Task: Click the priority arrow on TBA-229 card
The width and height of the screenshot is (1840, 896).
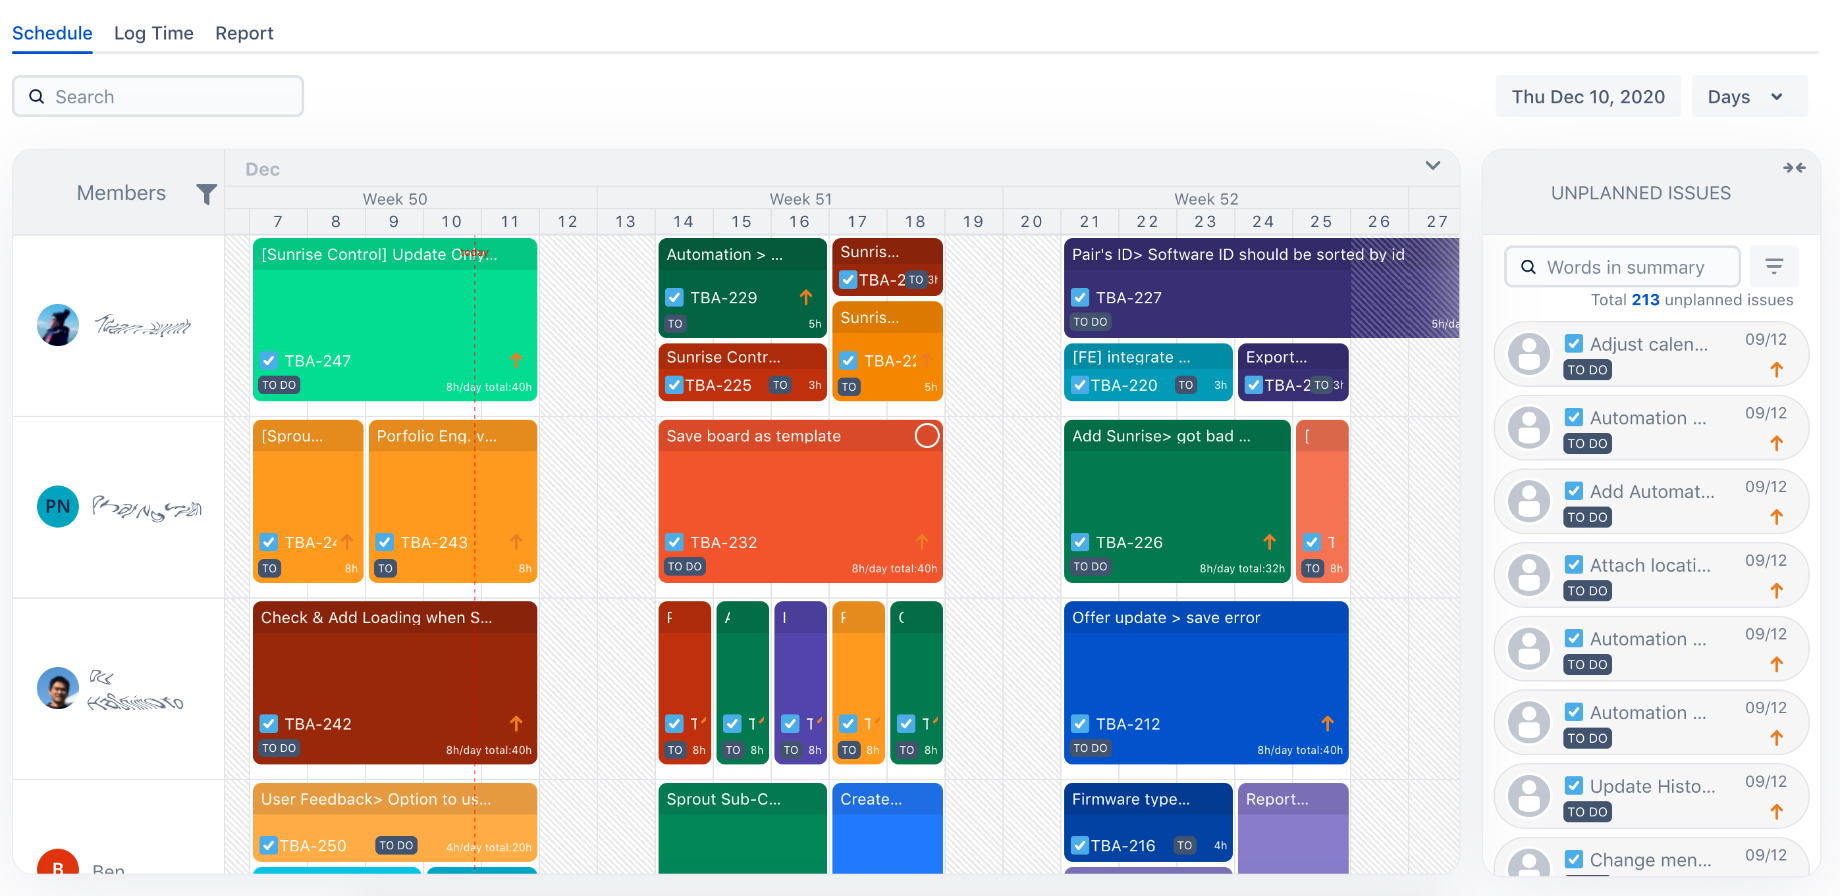Action: pos(805,297)
